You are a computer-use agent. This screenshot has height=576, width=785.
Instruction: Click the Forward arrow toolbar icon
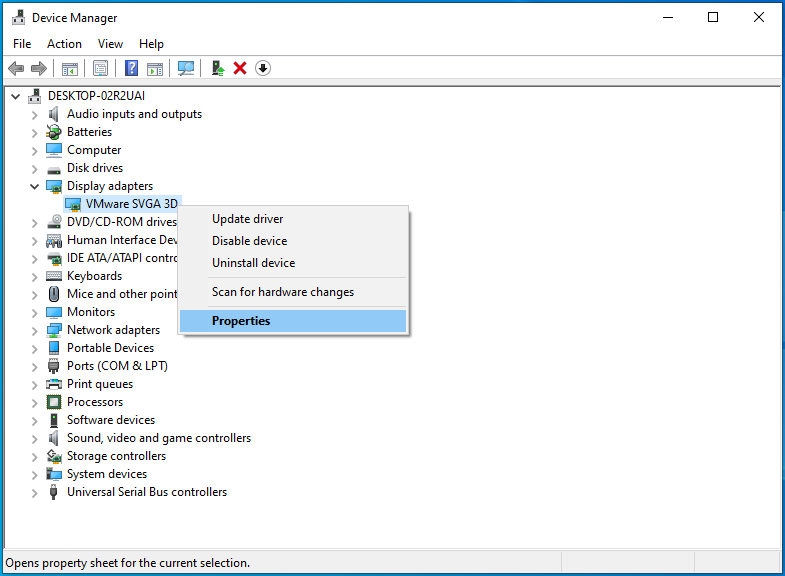39,68
